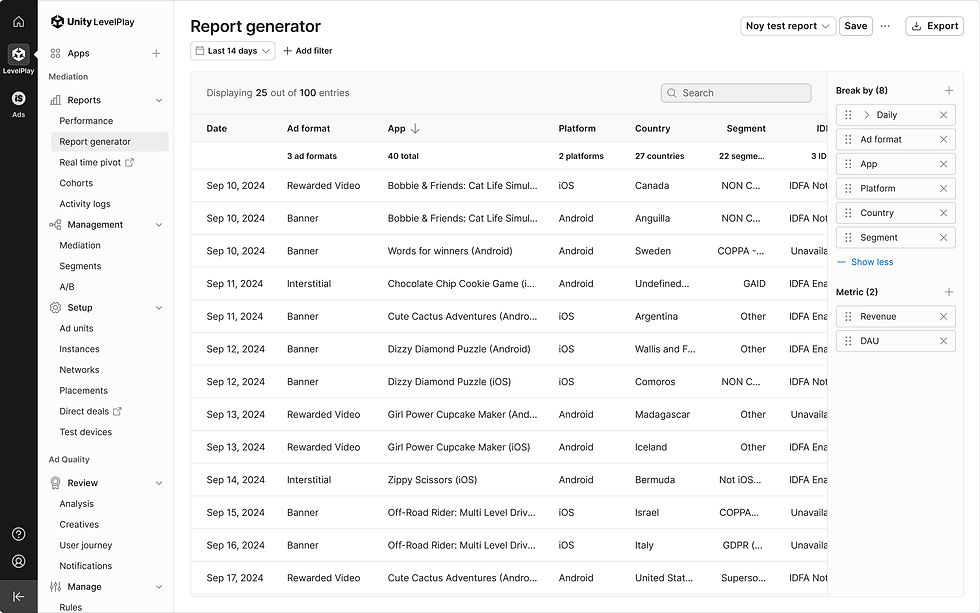
Task: Open Creatives under Review
Action: coord(79,524)
